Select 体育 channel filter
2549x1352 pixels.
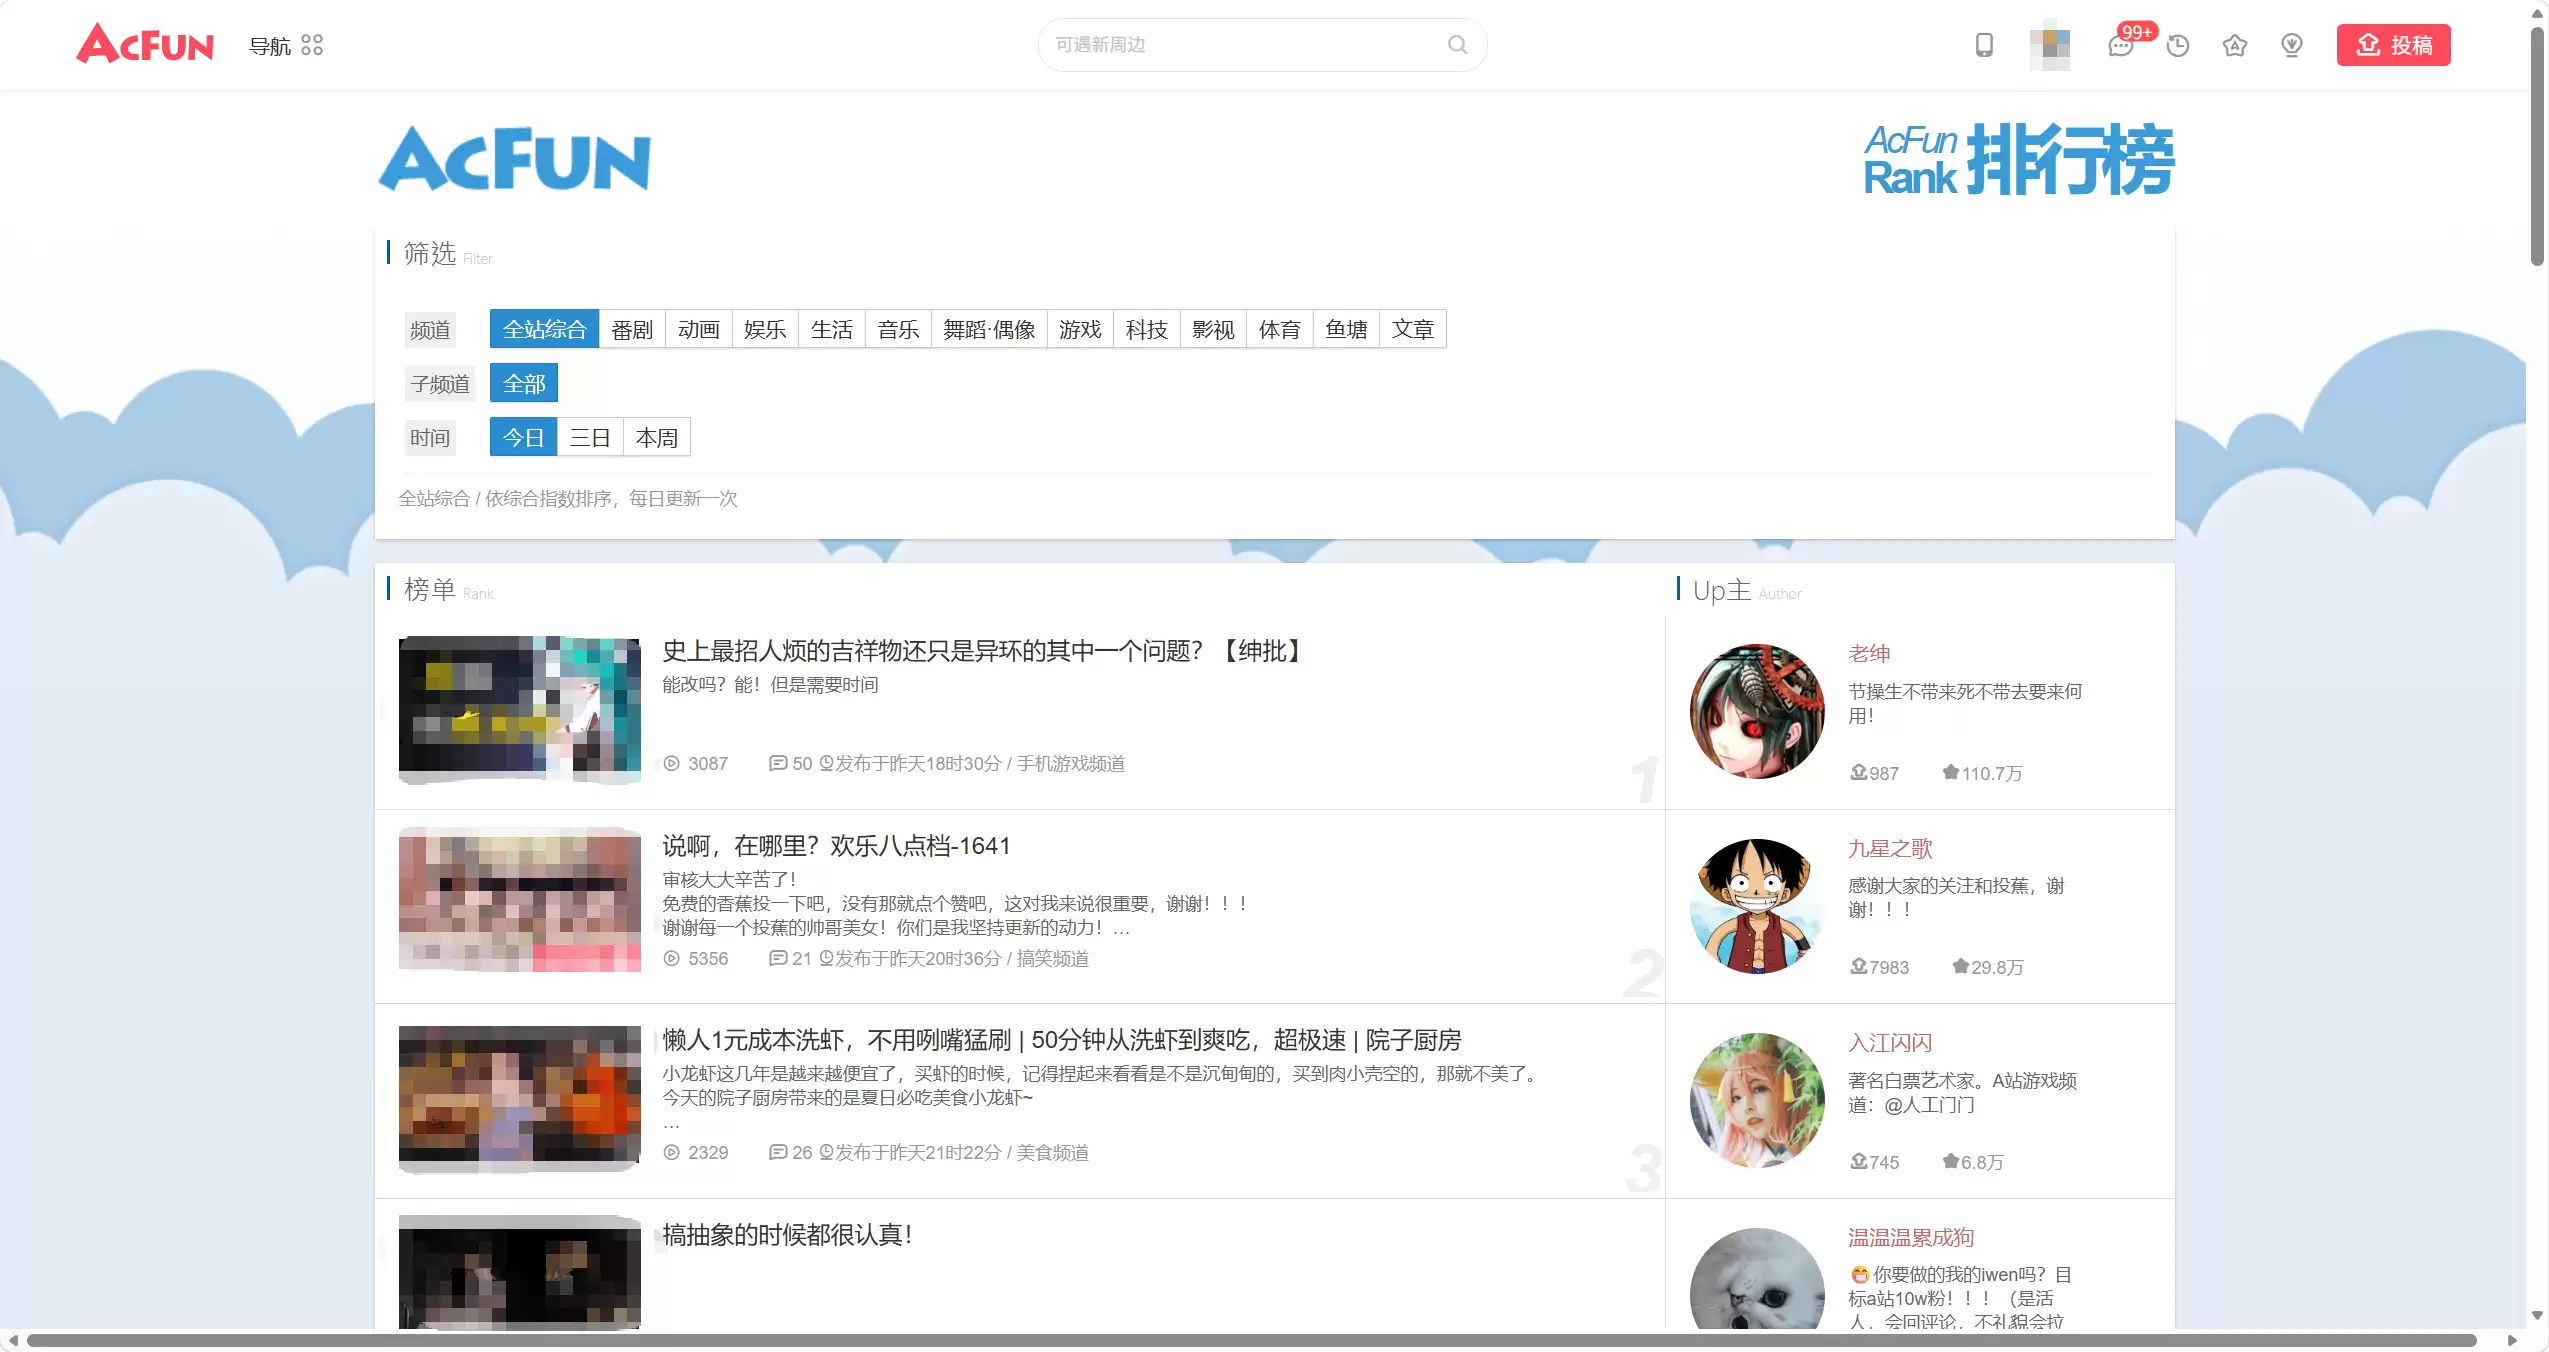pyautogui.click(x=1279, y=329)
